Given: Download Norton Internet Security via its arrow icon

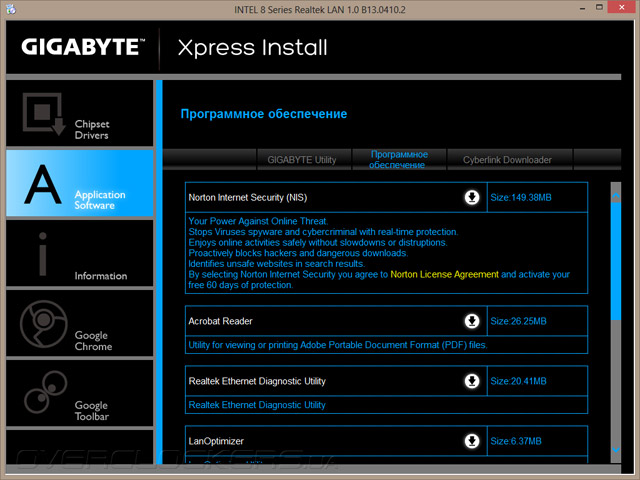Looking at the screenshot, I should coord(472,198).
